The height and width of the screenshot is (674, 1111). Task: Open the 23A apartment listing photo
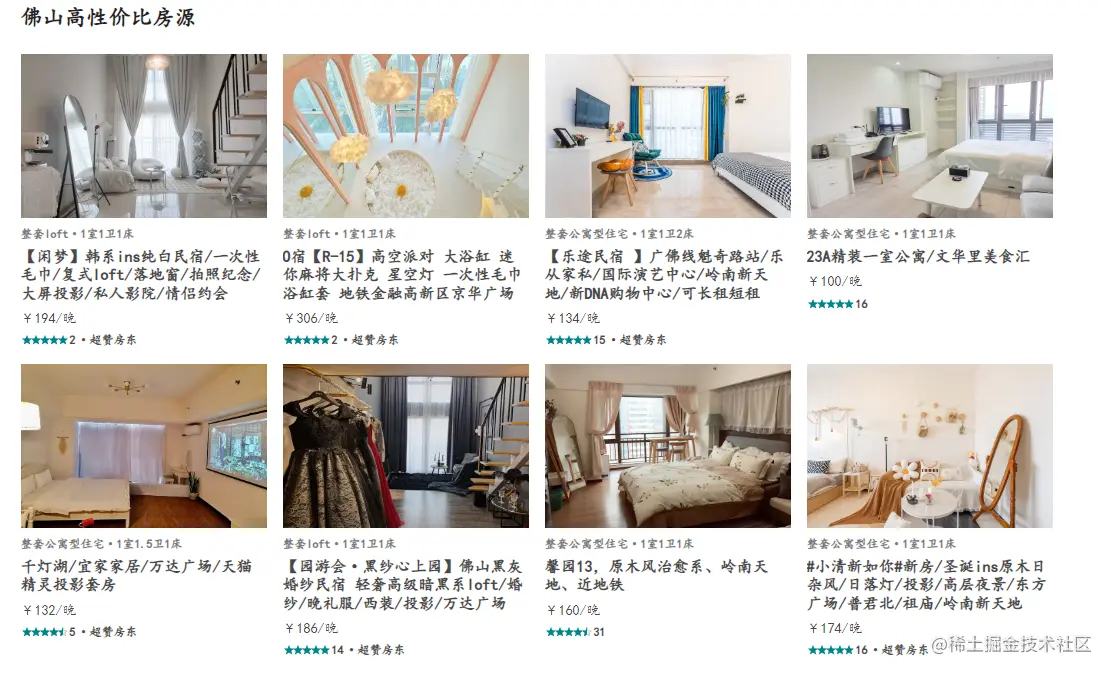point(930,136)
